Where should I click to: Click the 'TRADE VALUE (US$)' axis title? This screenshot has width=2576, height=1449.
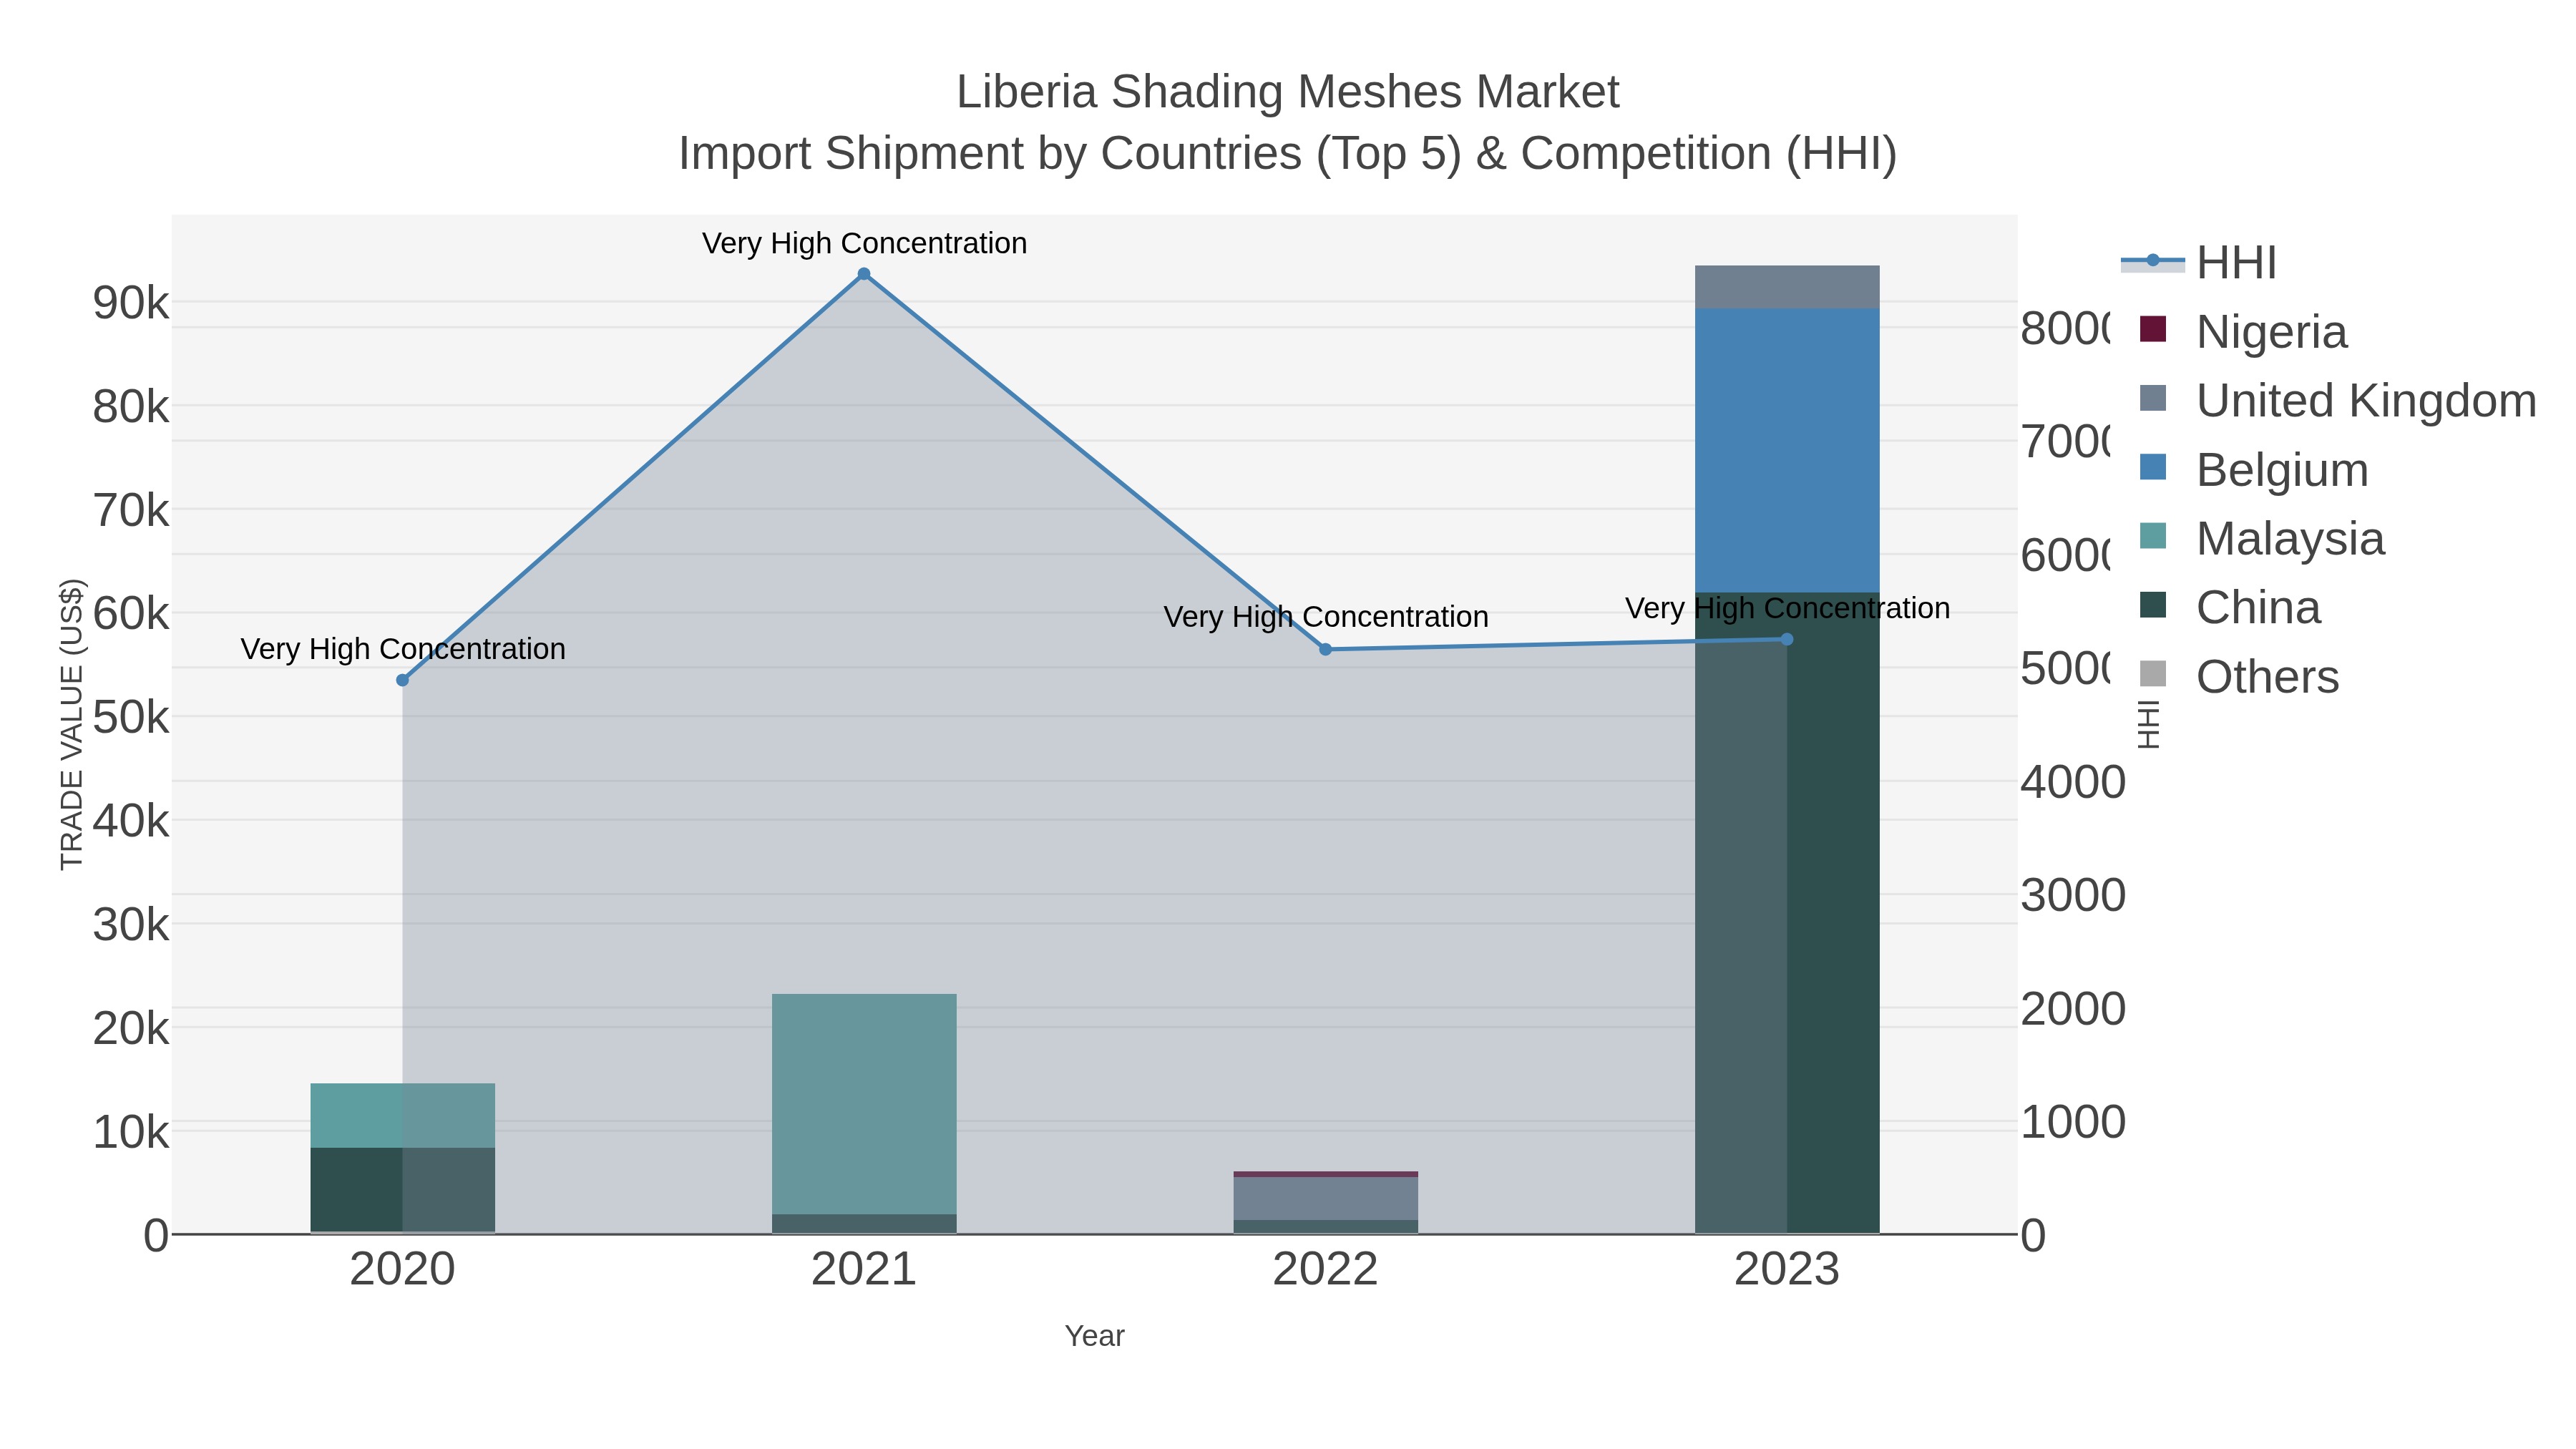pos(72,724)
